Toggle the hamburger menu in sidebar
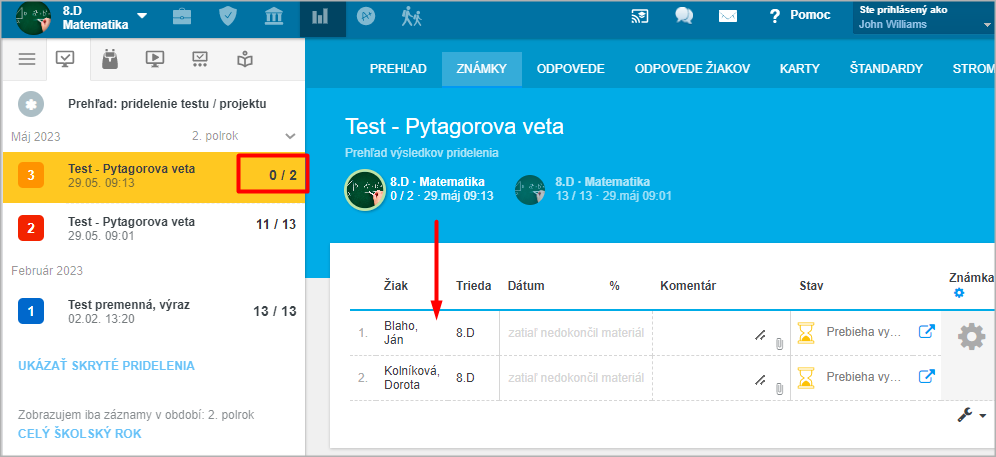The image size is (996, 457). (x=27, y=59)
